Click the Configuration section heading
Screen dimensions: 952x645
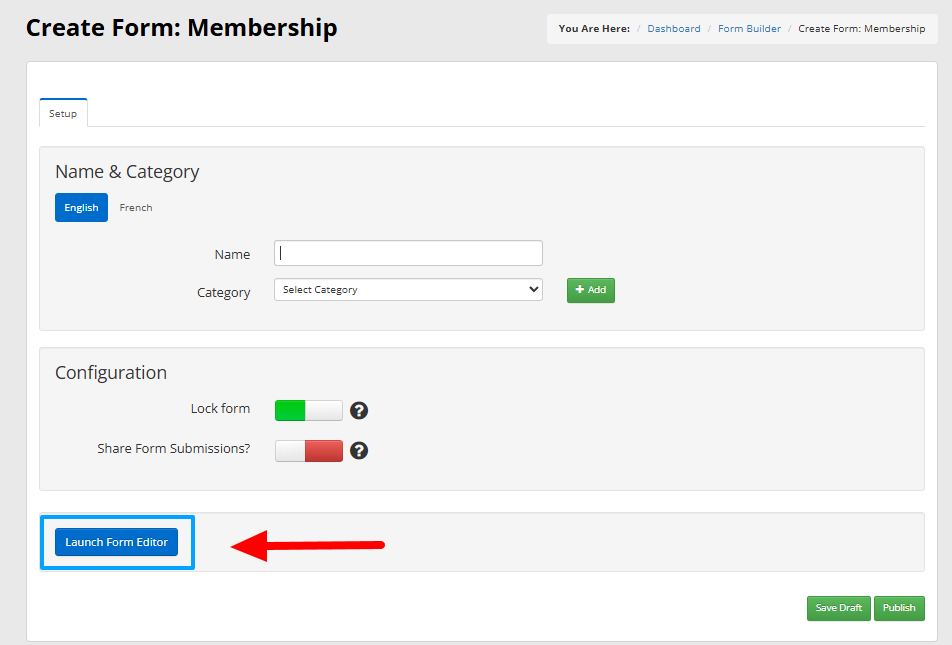click(x=111, y=372)
